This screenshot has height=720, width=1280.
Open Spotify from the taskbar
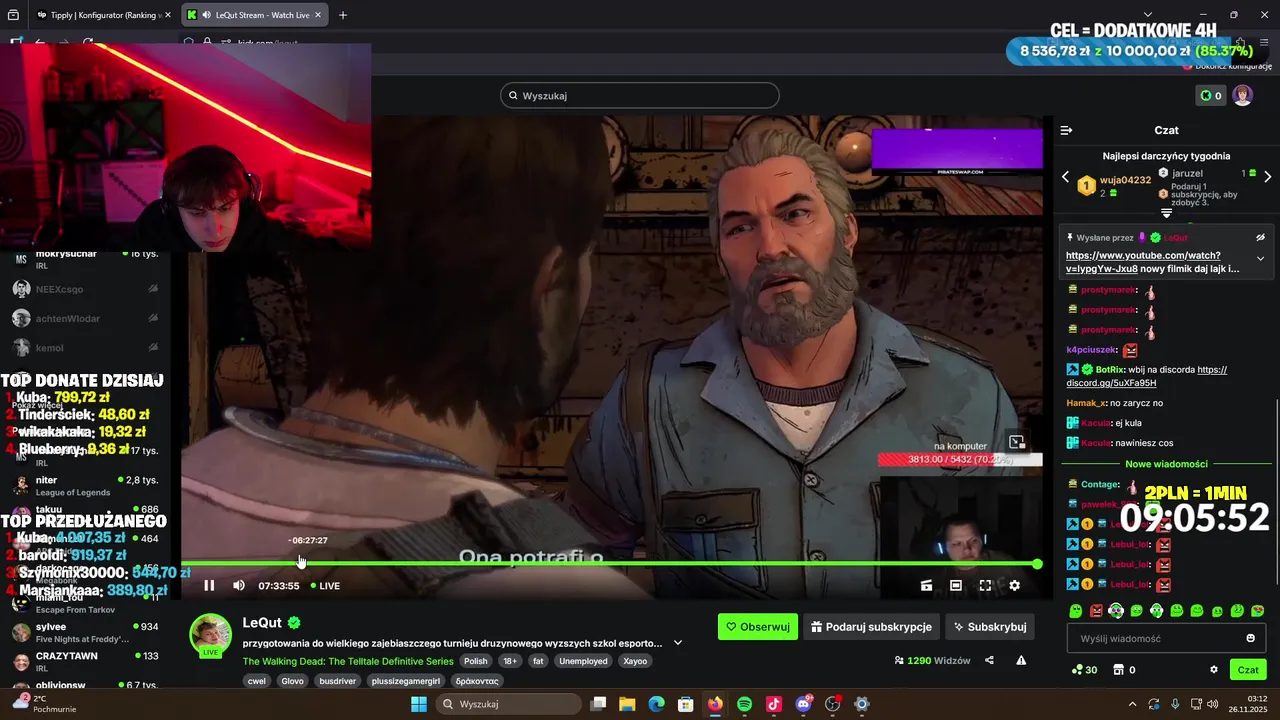[x=744, y=704]
